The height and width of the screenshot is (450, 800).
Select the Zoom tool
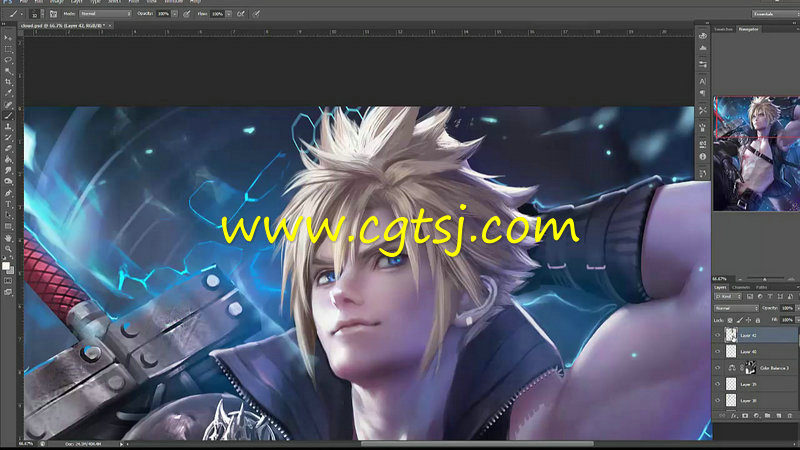[8, 248]
